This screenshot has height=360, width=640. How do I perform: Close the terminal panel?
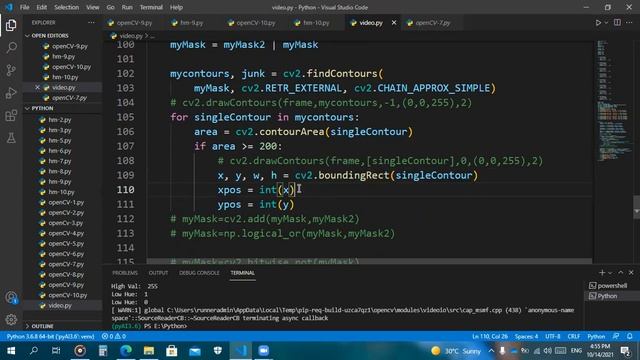tap(631, 273)
